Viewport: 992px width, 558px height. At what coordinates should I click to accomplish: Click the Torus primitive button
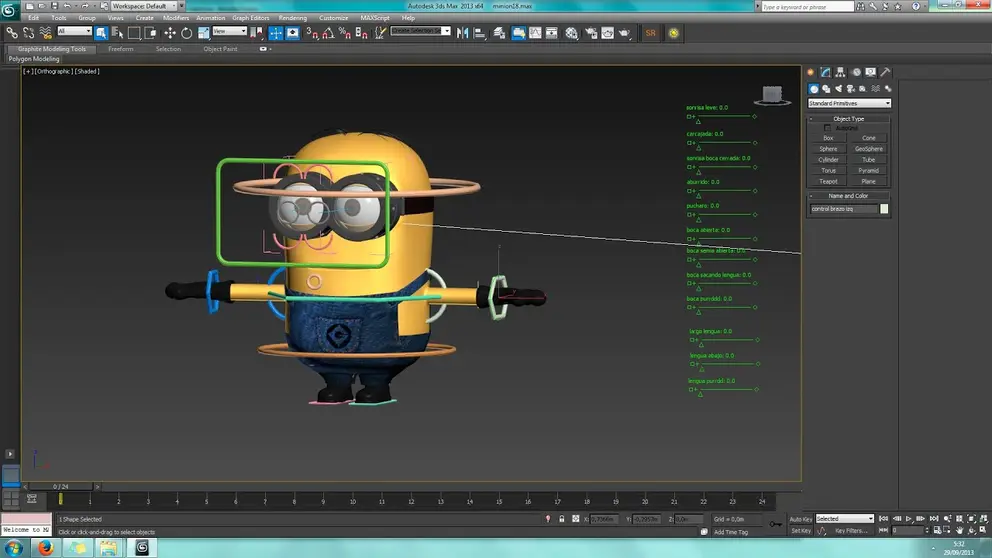click(828, 170)
